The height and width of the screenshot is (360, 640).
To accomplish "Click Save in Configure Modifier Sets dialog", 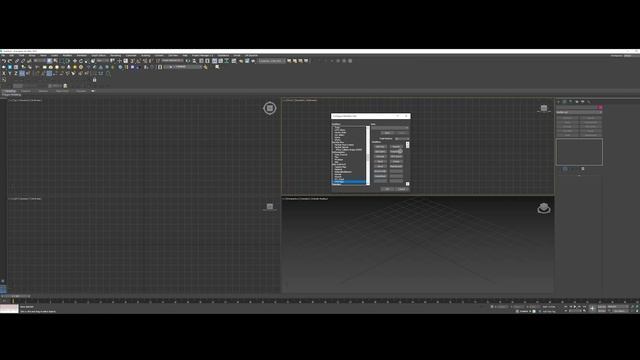I will 387,133.
